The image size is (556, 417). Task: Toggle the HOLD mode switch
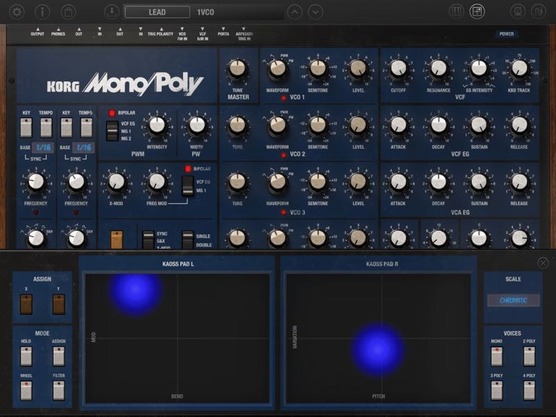(26, 356)
